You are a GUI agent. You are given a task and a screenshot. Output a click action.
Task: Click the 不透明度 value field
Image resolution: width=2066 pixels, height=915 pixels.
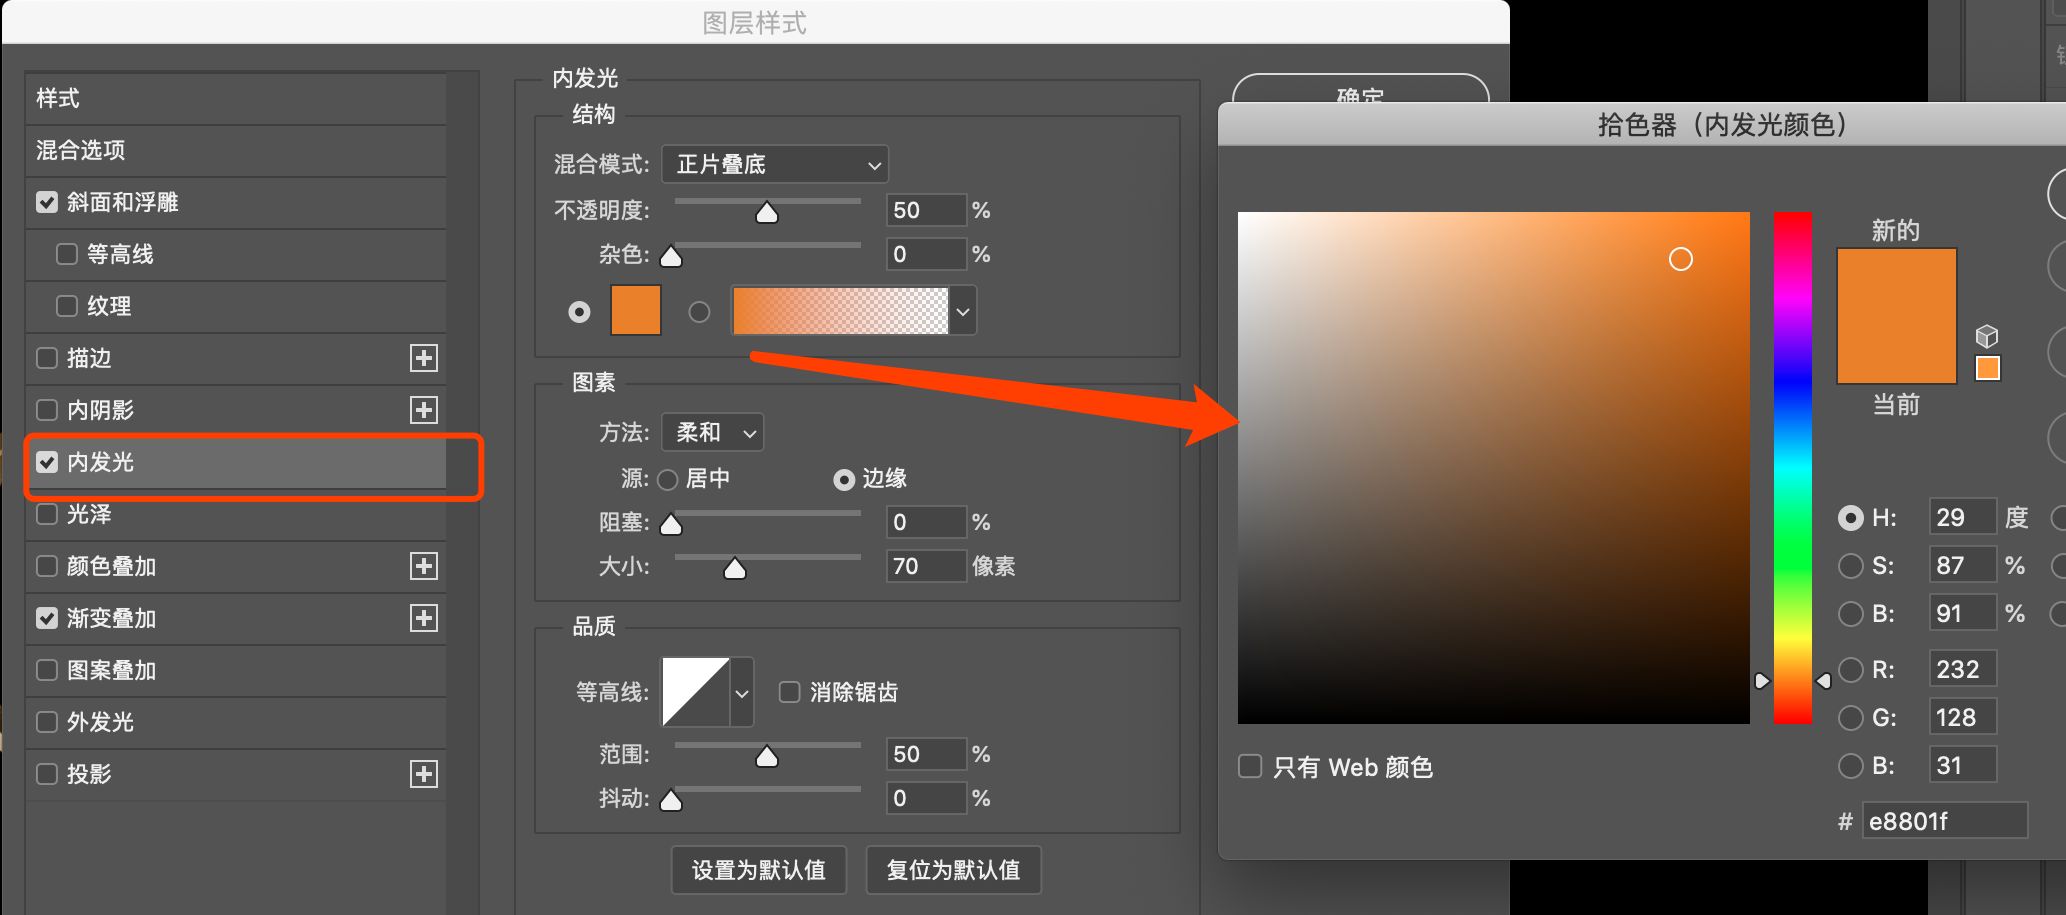927,210
